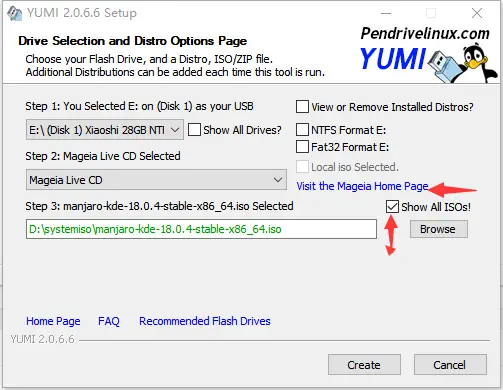Viewport: 503px width, 390px height.
Task: Close the YUMI Setup window
Action: 477,13
